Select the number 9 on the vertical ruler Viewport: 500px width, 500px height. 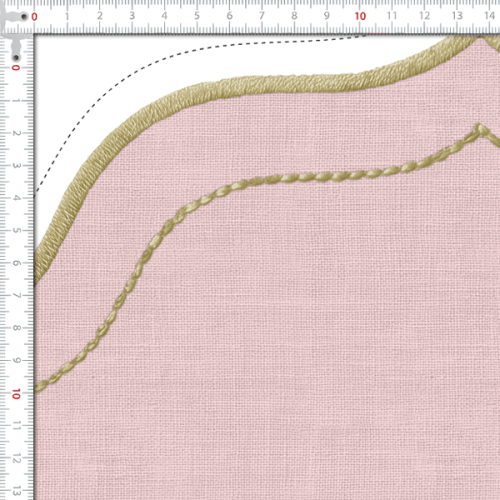click(16, 360)
